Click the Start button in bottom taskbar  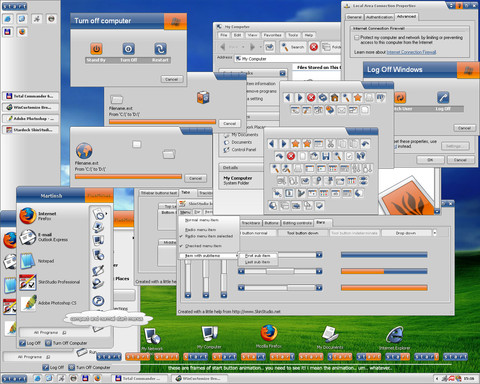click(14, 379)
